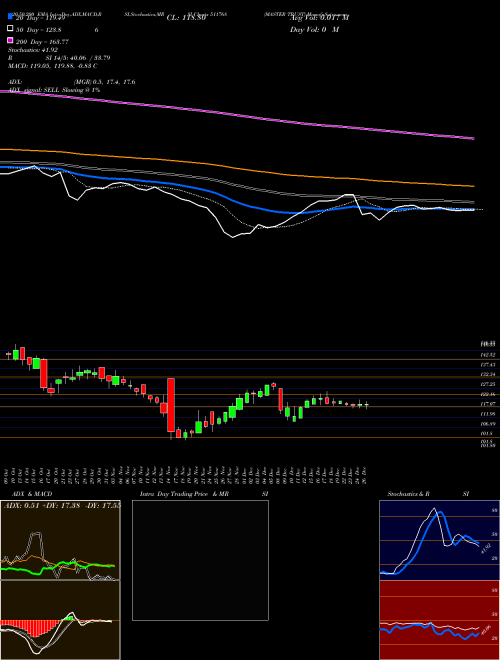Click the white 50 Day legend swatch

(10, 29)
